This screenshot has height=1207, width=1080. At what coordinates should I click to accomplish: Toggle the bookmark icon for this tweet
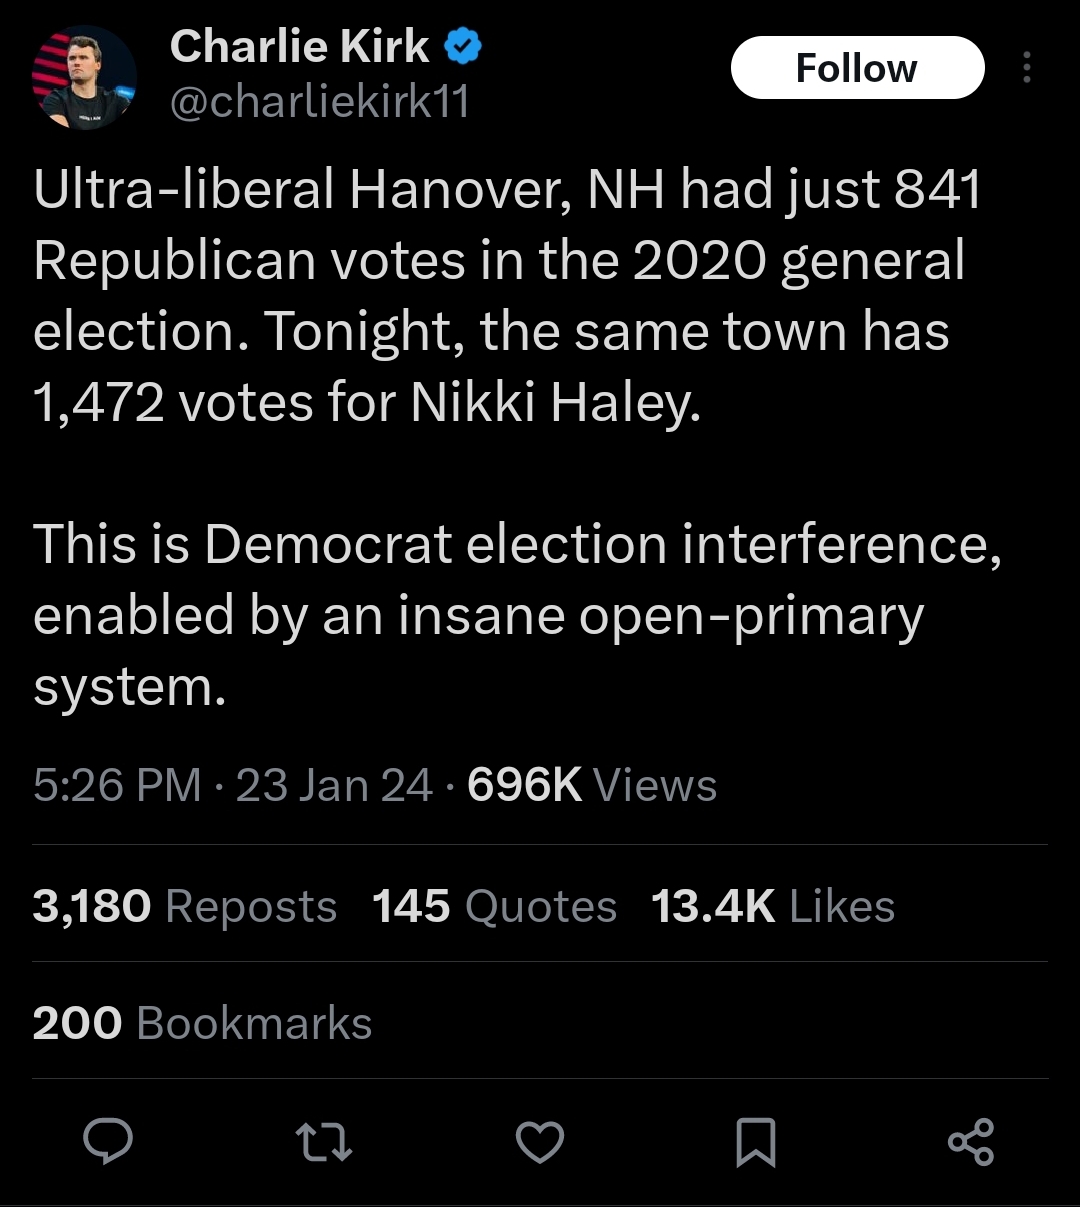tap(755, 1142)
